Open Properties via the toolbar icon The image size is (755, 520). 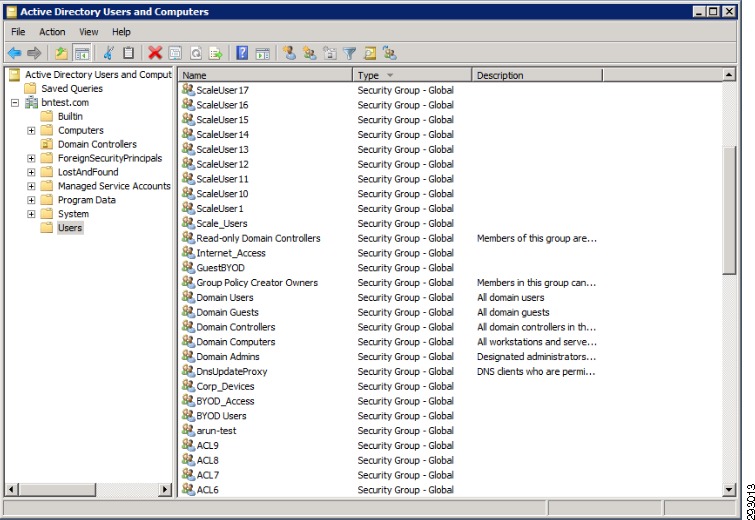click(x=175, y=53)
